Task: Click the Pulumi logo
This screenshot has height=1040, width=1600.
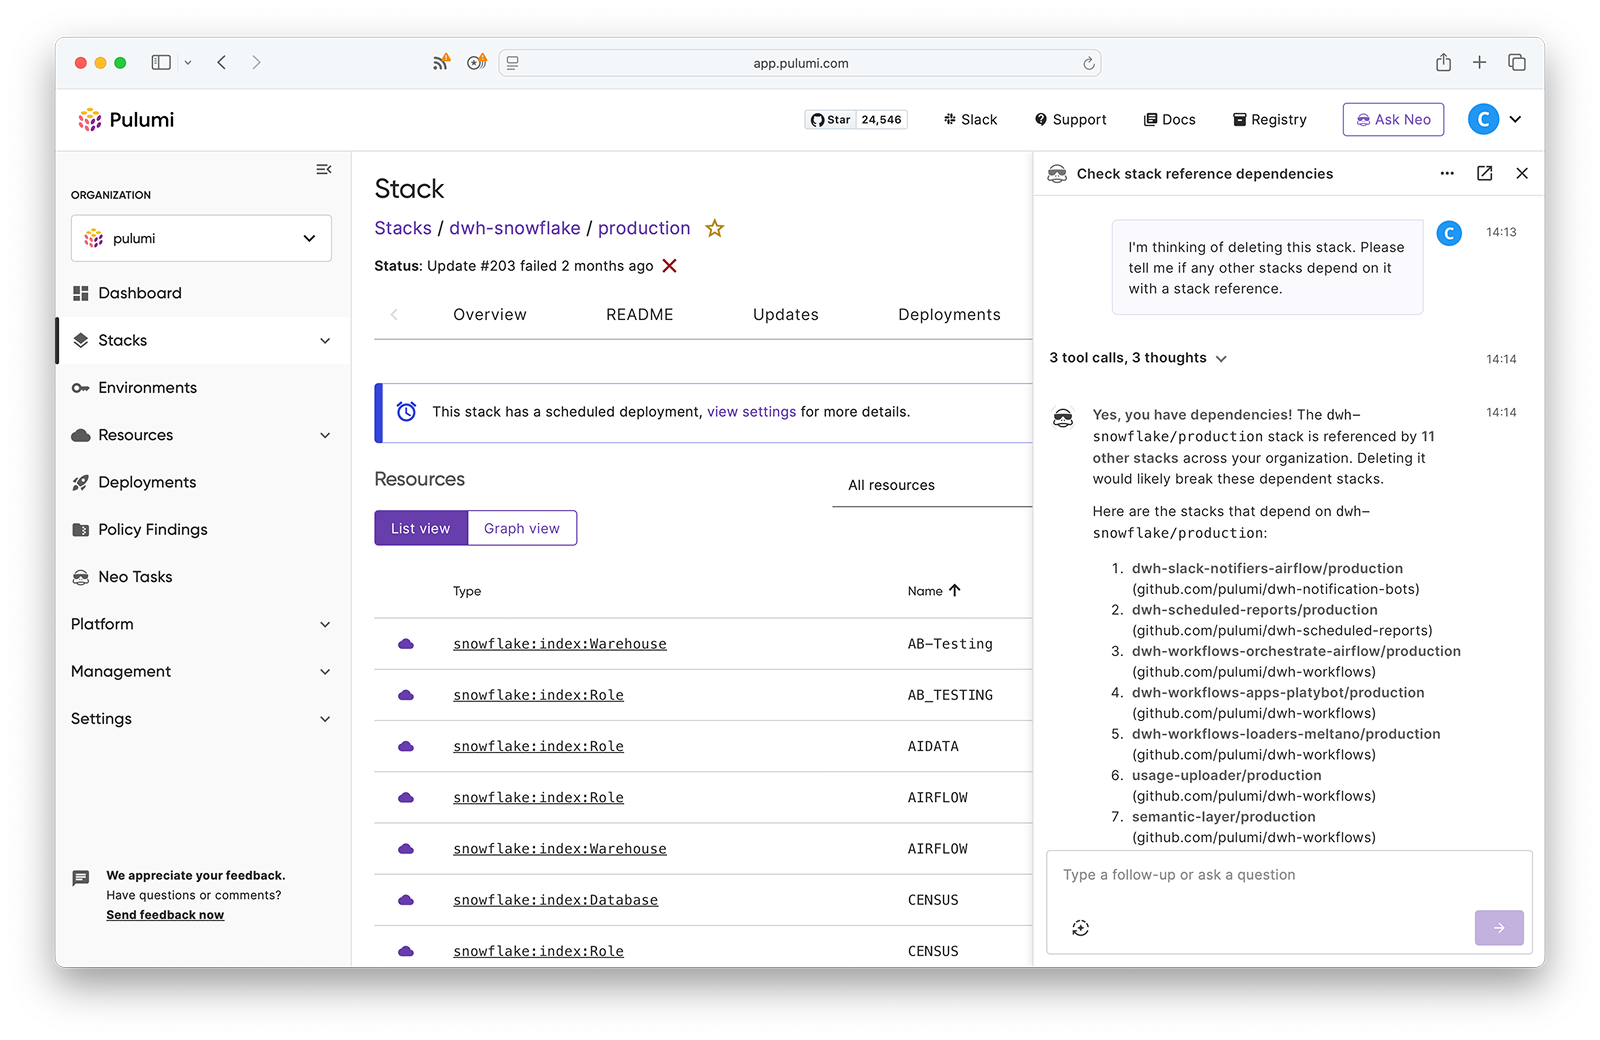Action: [127, 120]
